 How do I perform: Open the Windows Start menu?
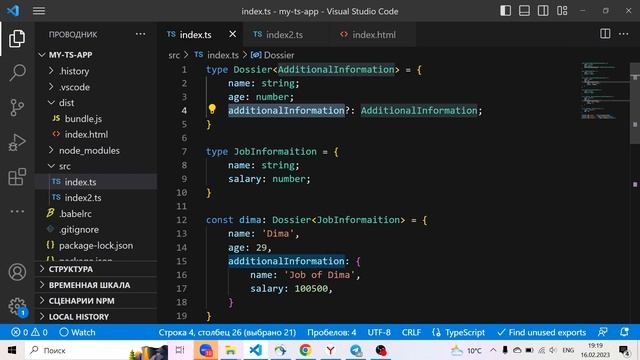click(x=12, y=350)
